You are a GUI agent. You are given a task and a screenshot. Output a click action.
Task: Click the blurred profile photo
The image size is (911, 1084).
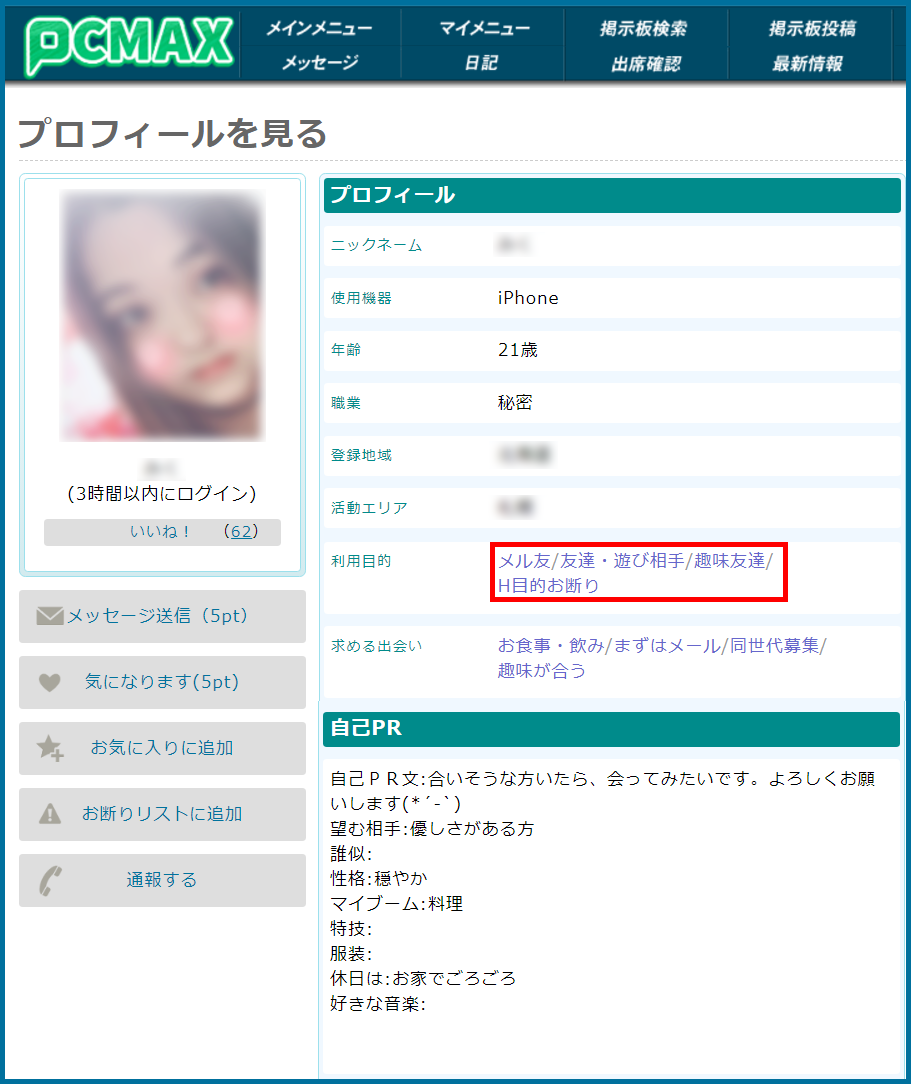[x=162, y=316]
